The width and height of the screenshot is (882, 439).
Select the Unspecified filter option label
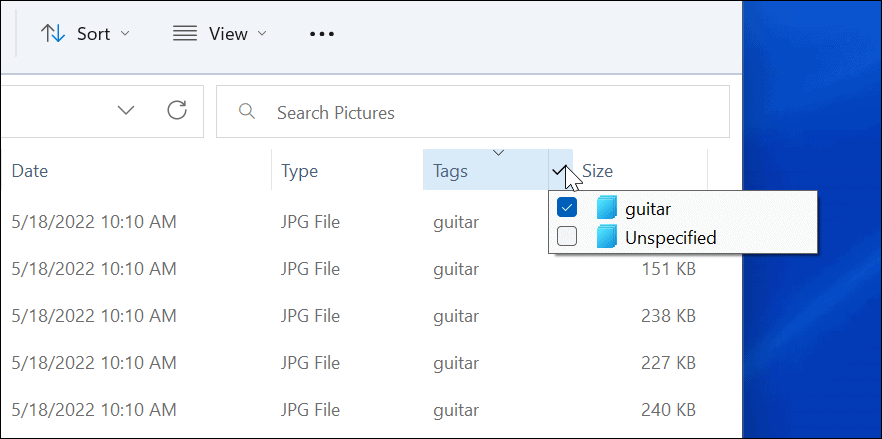point(670,237)
